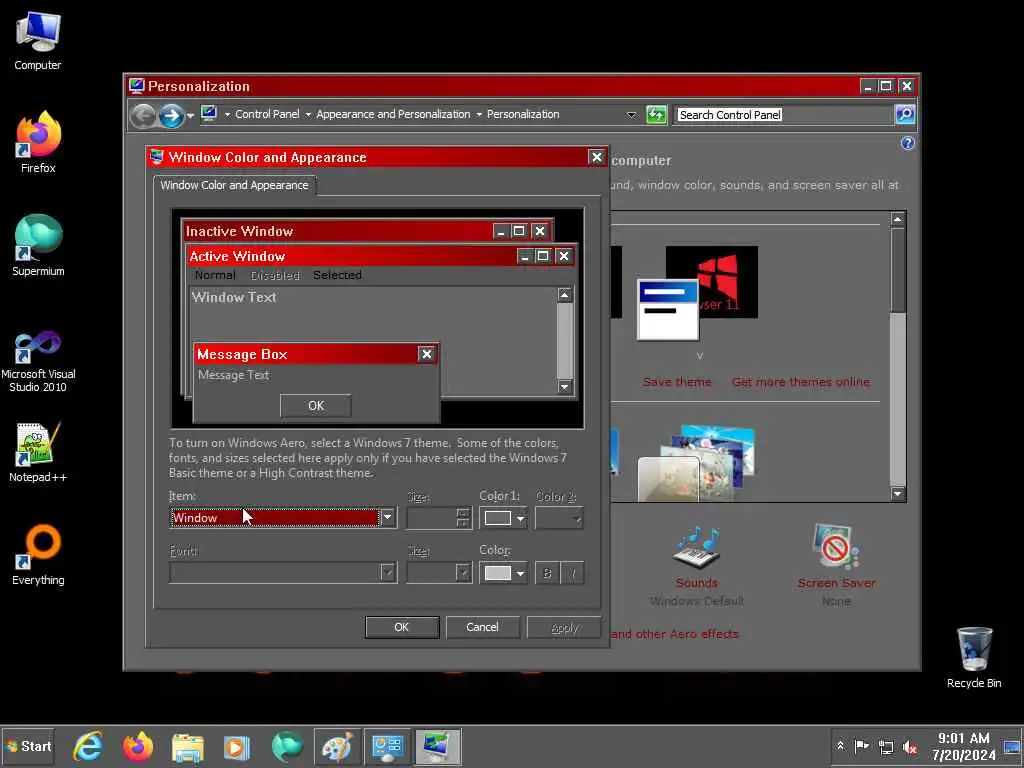Open the network tray icon
Viewport: 1024px width, 768px height.
[x=886, y=746]
